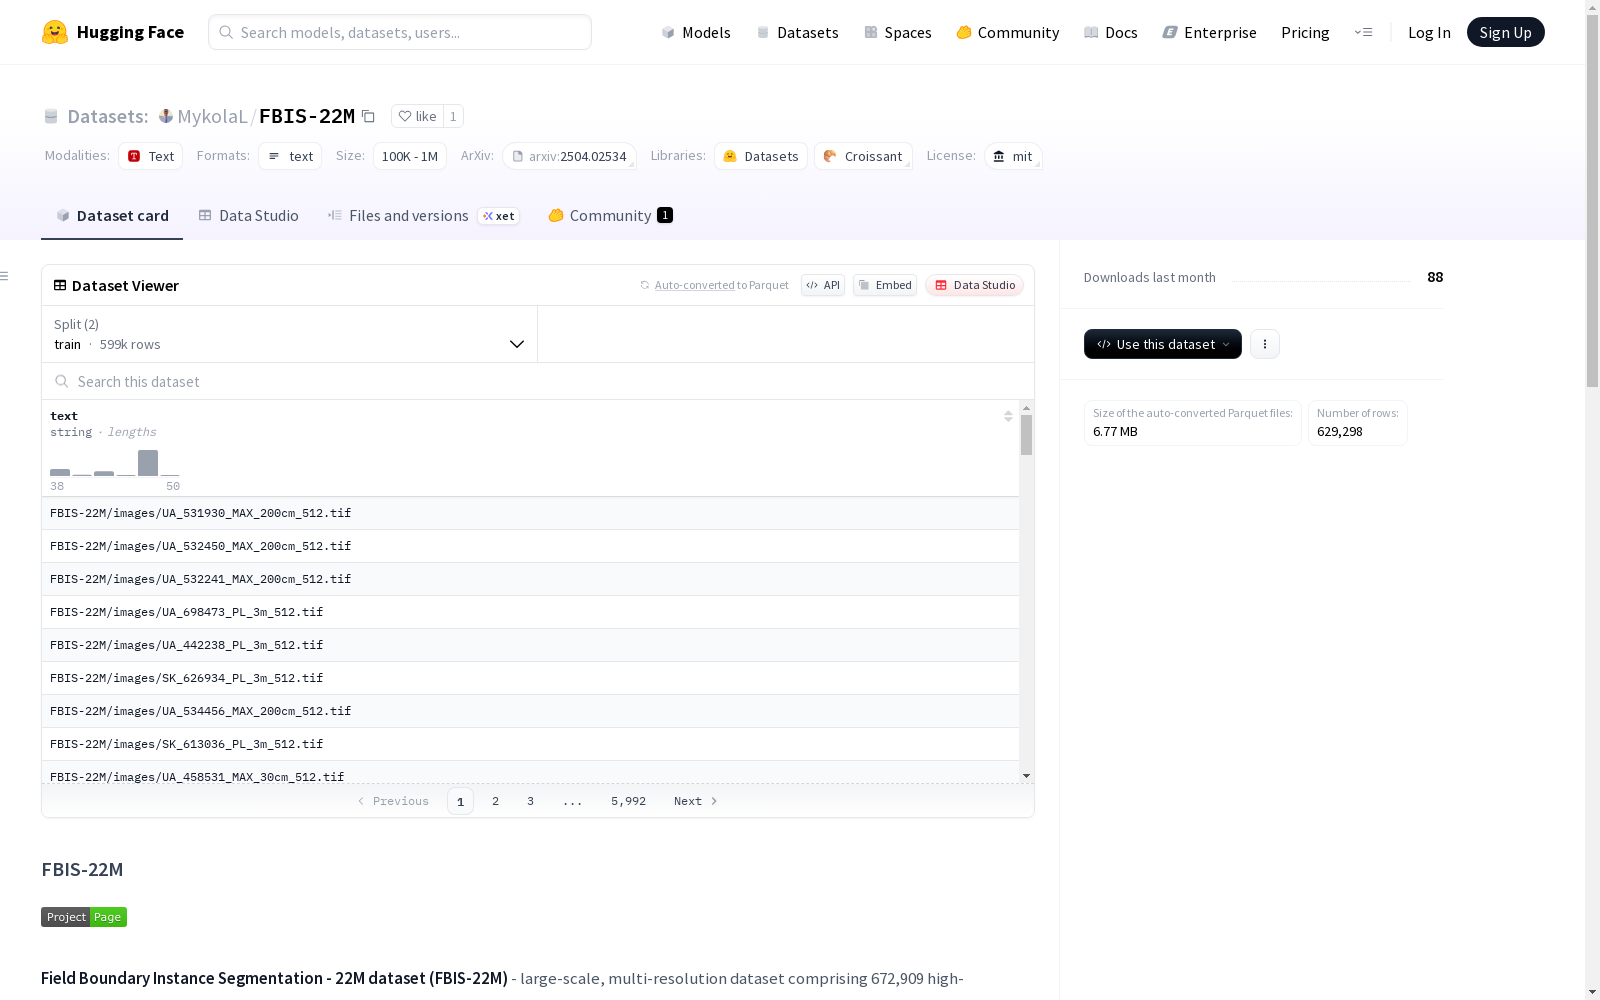
Task: Click the heart like icon
Action: [404, 116]
